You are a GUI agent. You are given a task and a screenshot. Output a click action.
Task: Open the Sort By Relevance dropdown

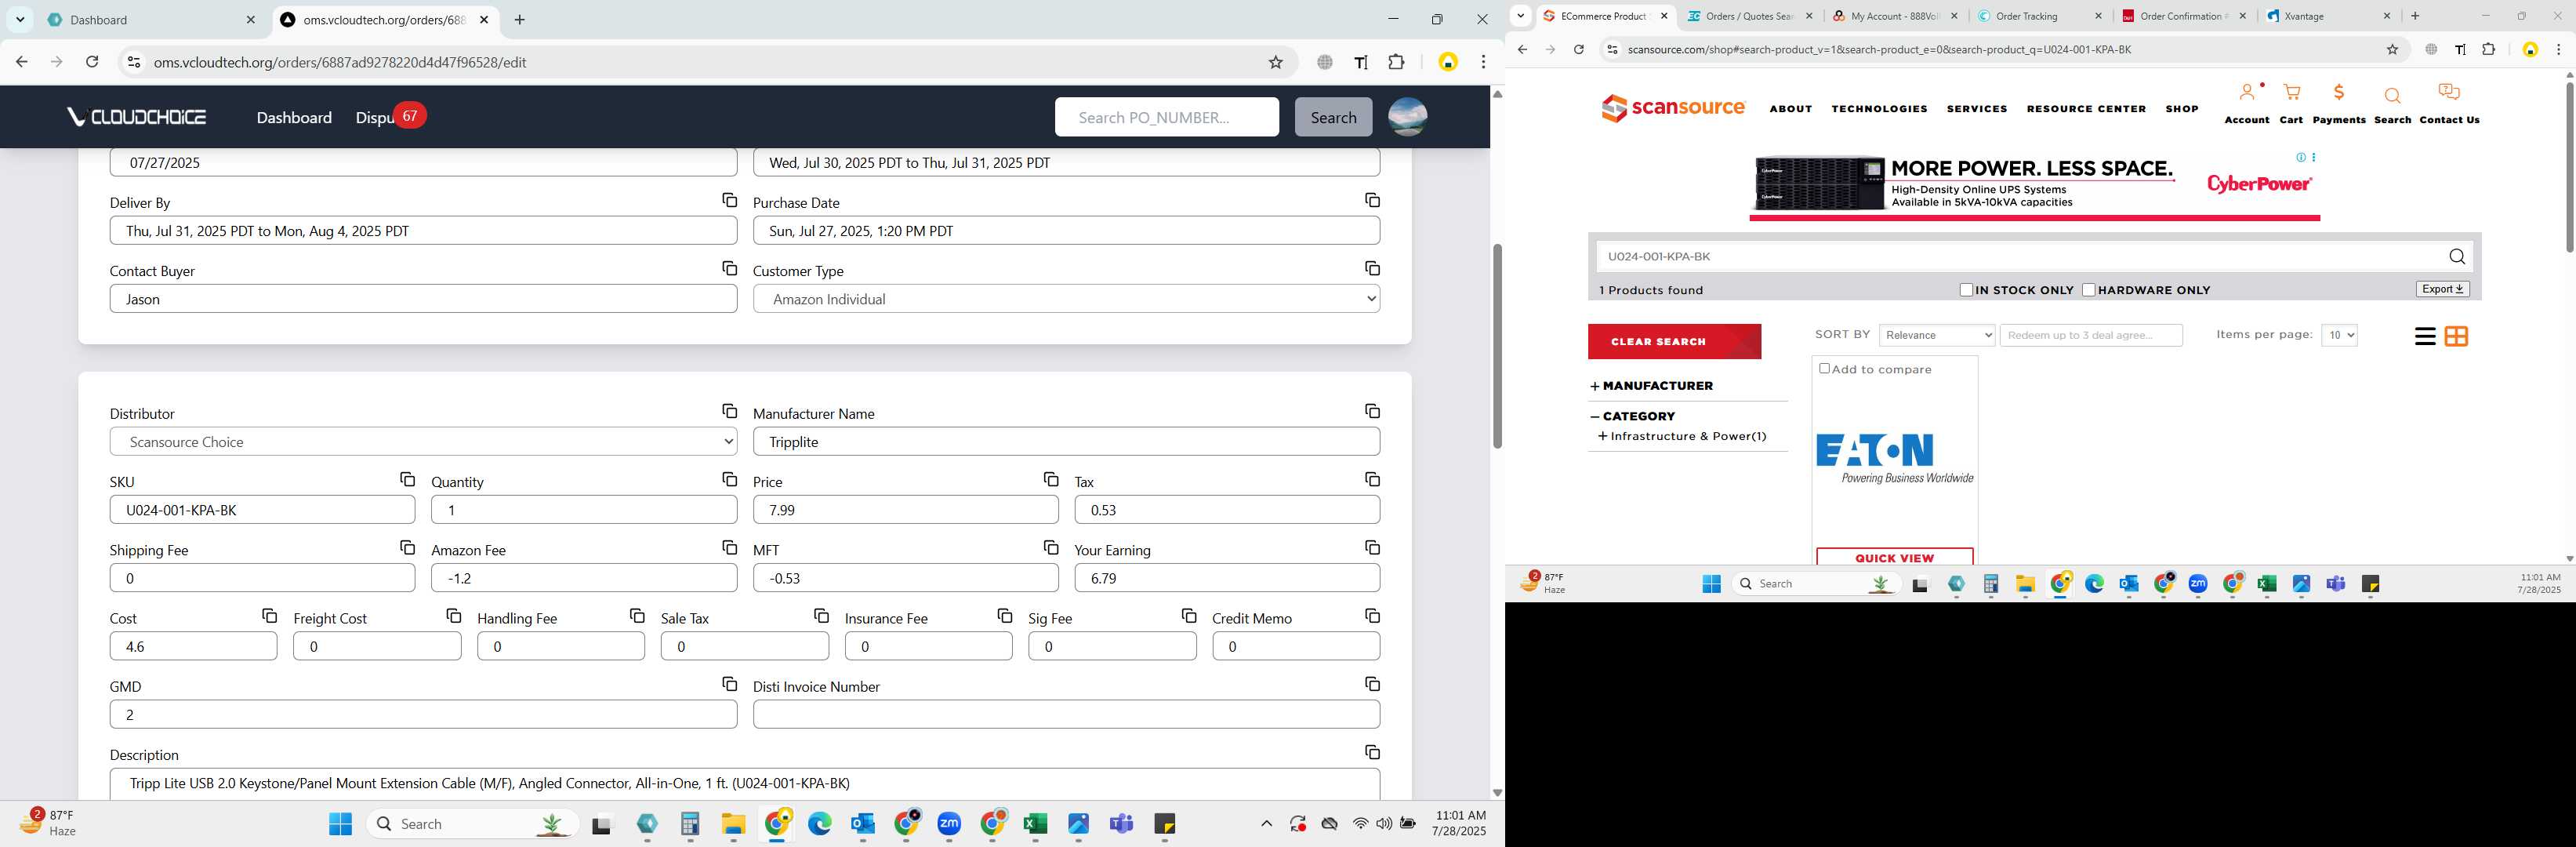click(1936, 335)
